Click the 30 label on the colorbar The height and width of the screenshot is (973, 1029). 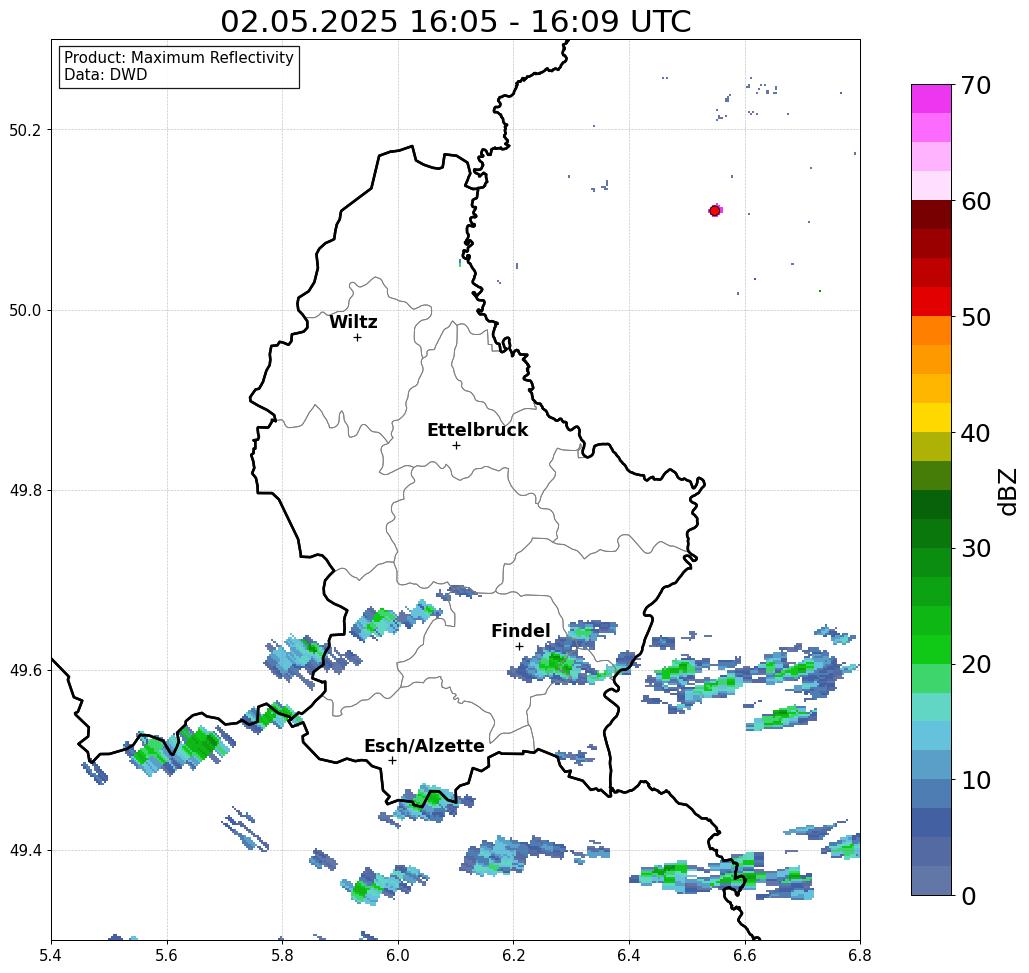coord(976,548)
